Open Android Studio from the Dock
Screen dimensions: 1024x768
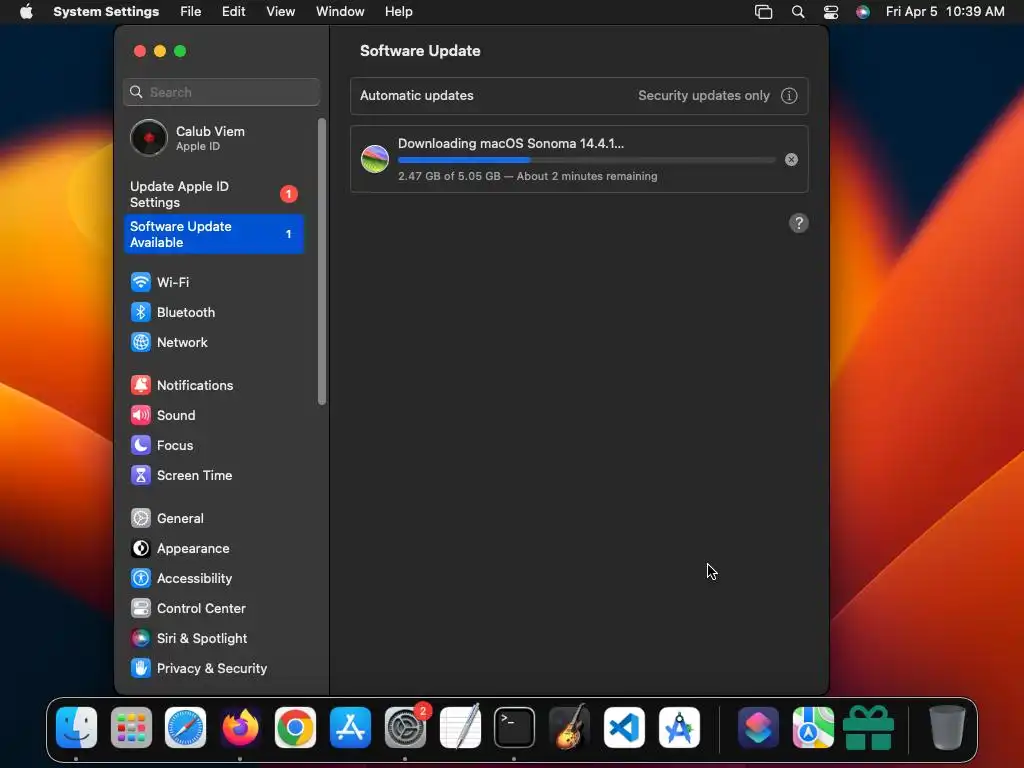point(679,727)
